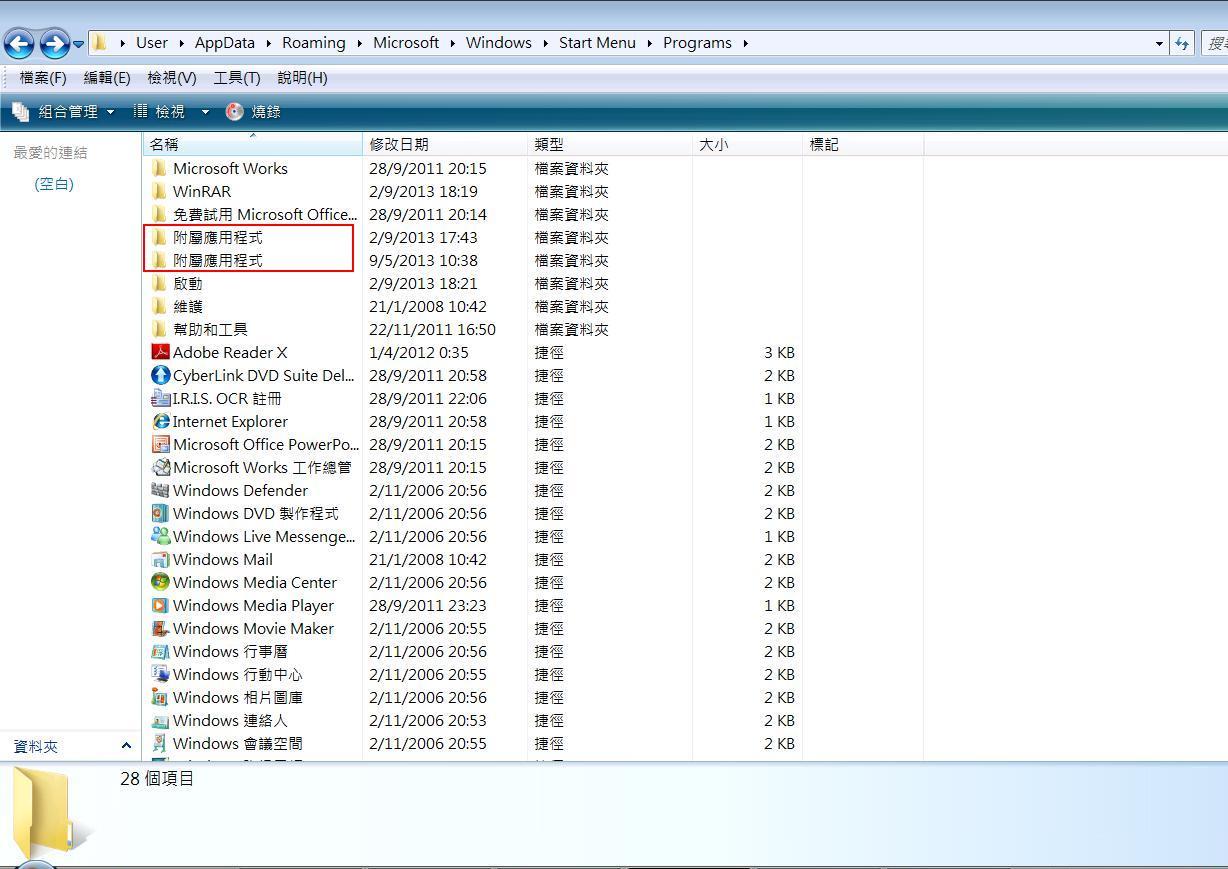Click the Windows 相片圖庫 icon
The image size is (1228, 869).
click(160, 697)
